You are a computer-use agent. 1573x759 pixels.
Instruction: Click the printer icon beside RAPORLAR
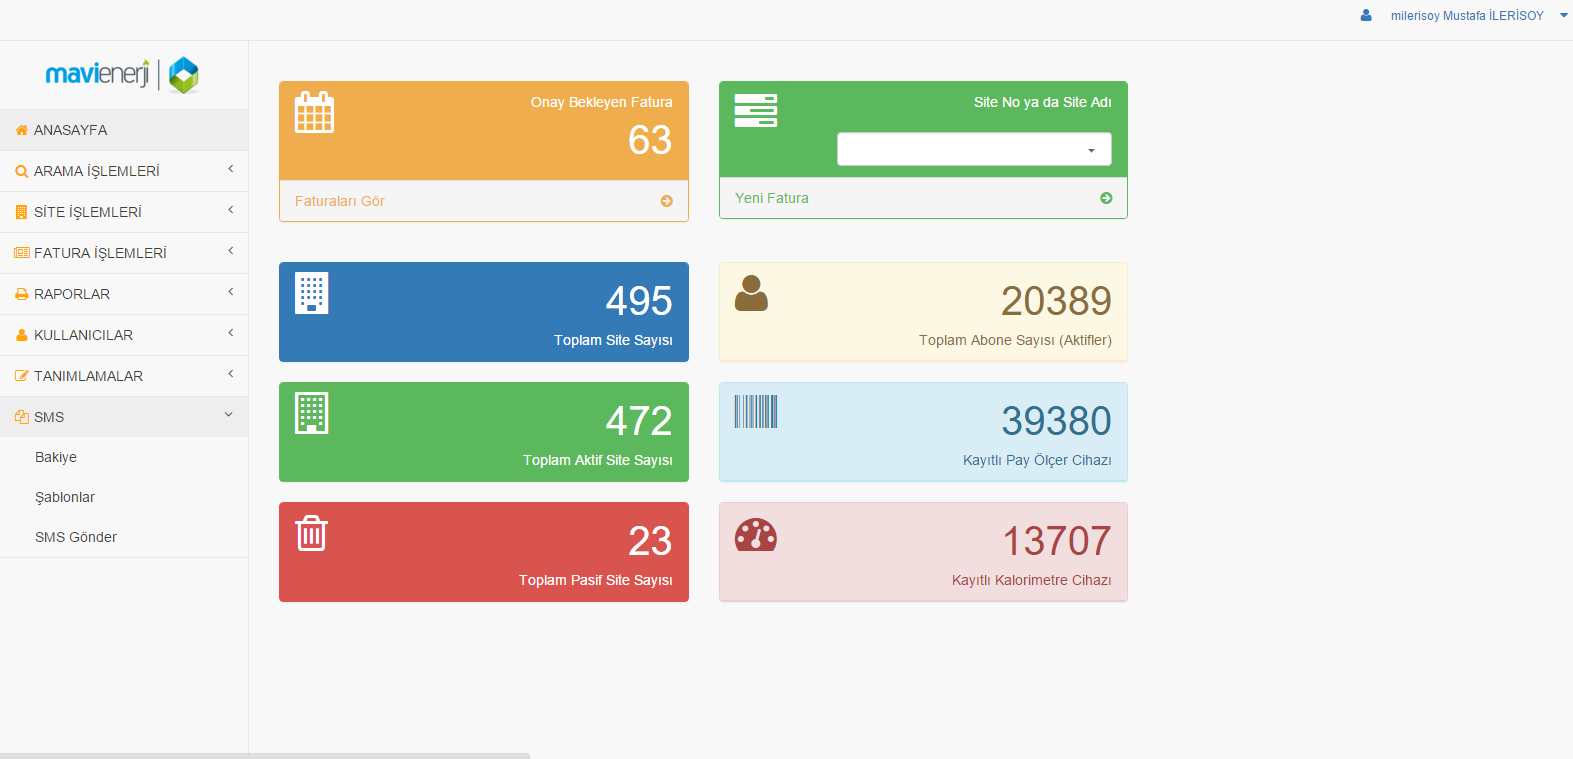21,294
